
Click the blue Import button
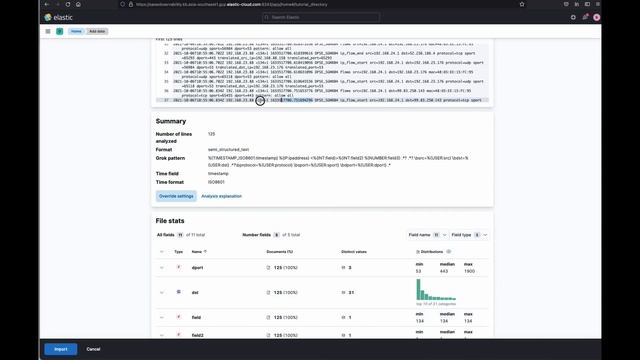pos(60,349)
